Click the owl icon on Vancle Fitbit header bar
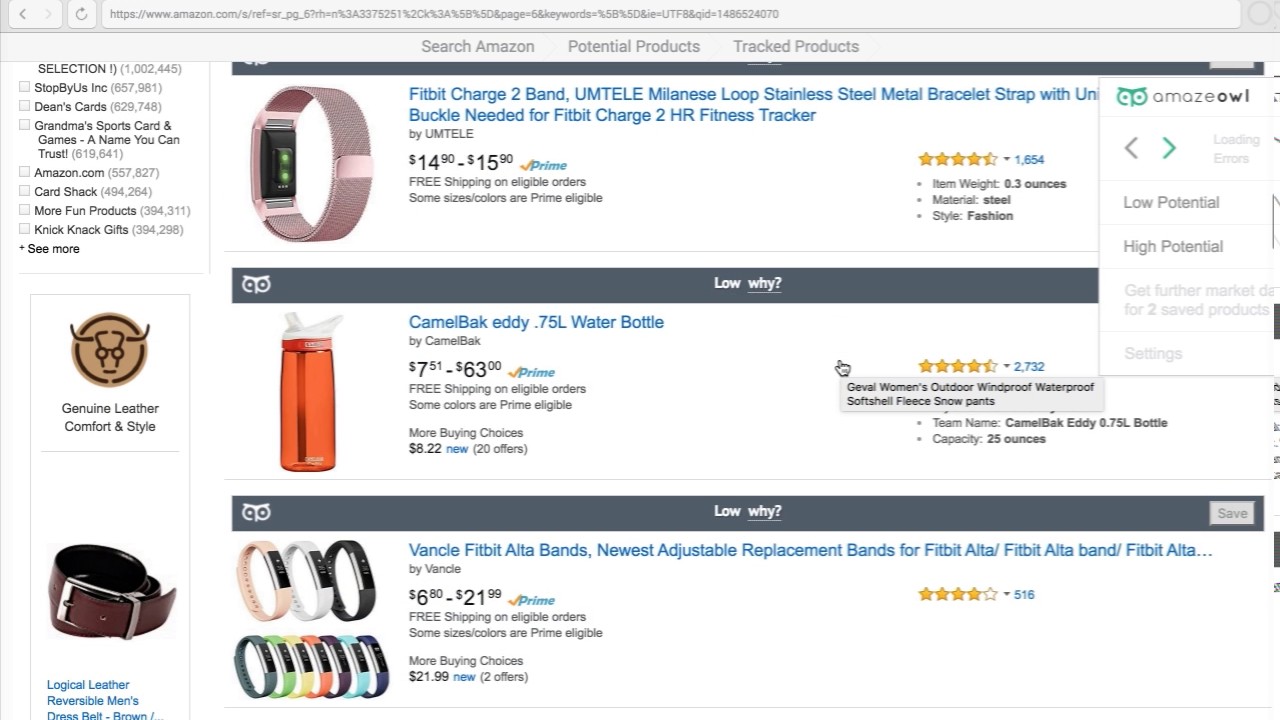 pos(256,513)
